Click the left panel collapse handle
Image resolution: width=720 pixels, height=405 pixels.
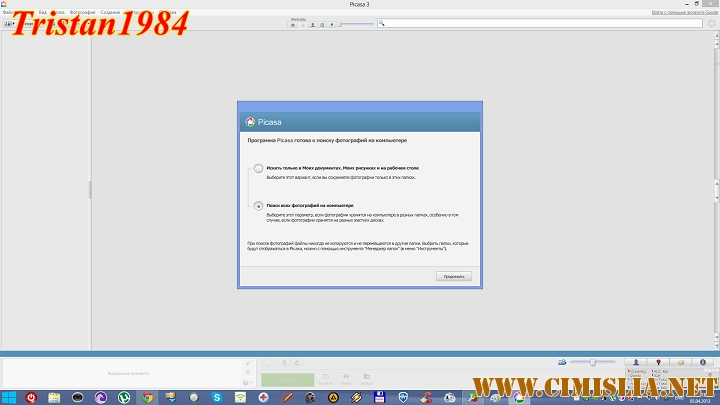pos(90,189)
